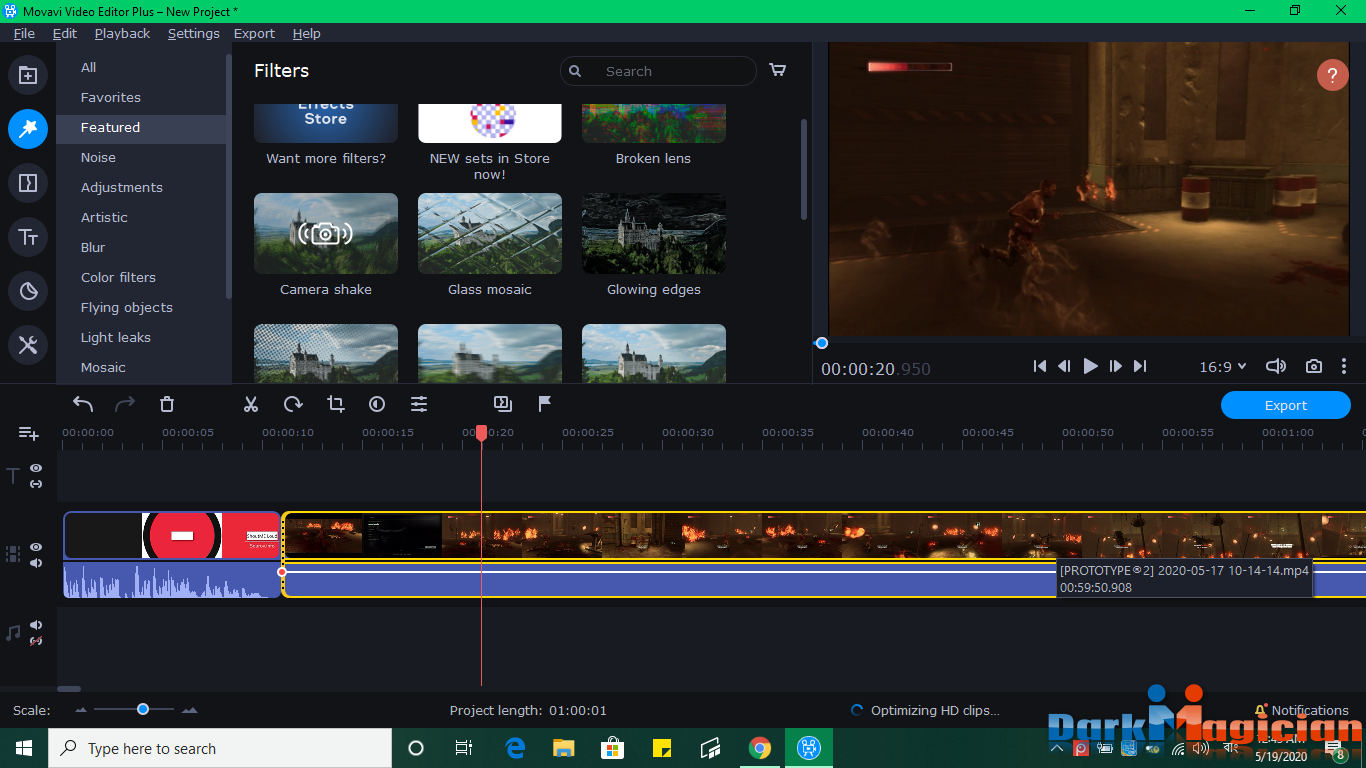
Task: Open the Settings menu
Action: point(193,33)
